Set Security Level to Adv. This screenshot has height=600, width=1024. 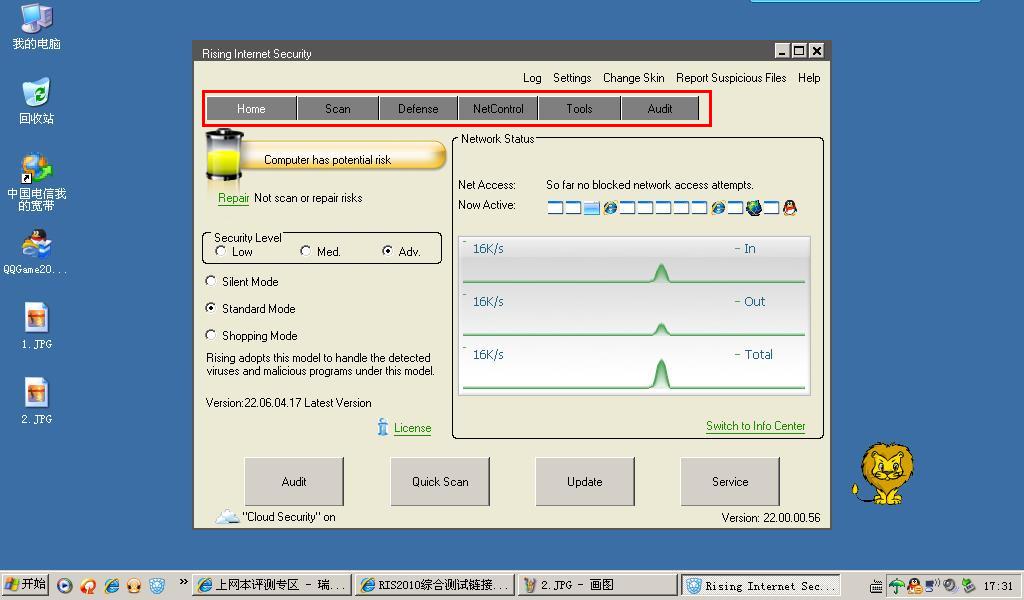pyautogui.click(x=388, y=251)
